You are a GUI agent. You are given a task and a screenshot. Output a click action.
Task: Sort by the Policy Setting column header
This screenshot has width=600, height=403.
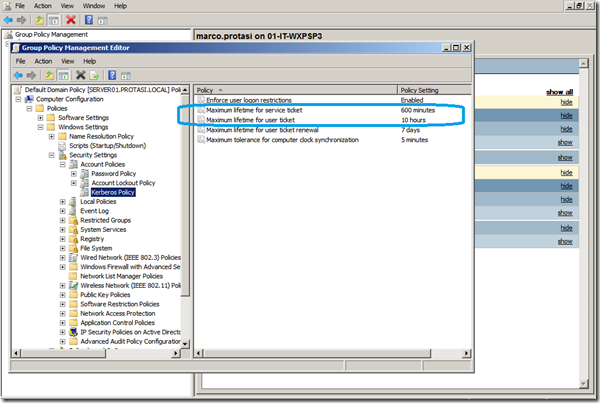(x=434, y=90)
